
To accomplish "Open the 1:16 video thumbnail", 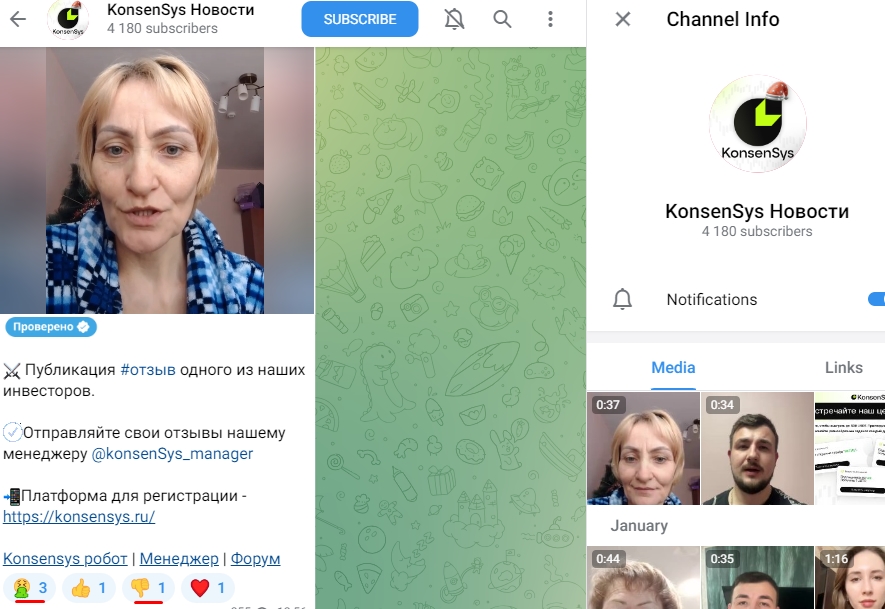I will pos(849,577).
